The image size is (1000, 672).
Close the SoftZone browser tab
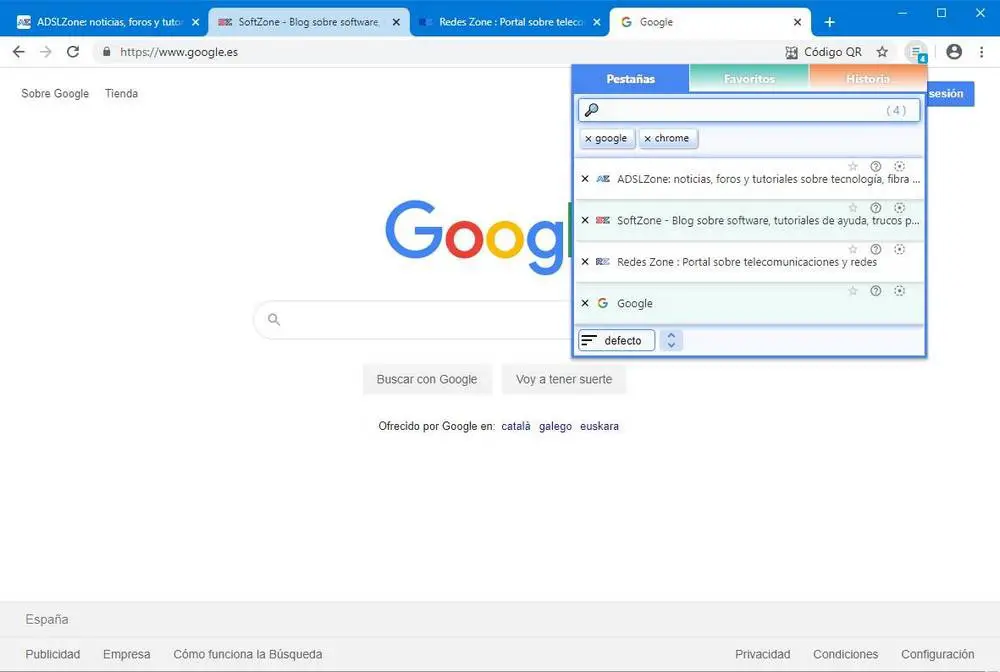396,22
